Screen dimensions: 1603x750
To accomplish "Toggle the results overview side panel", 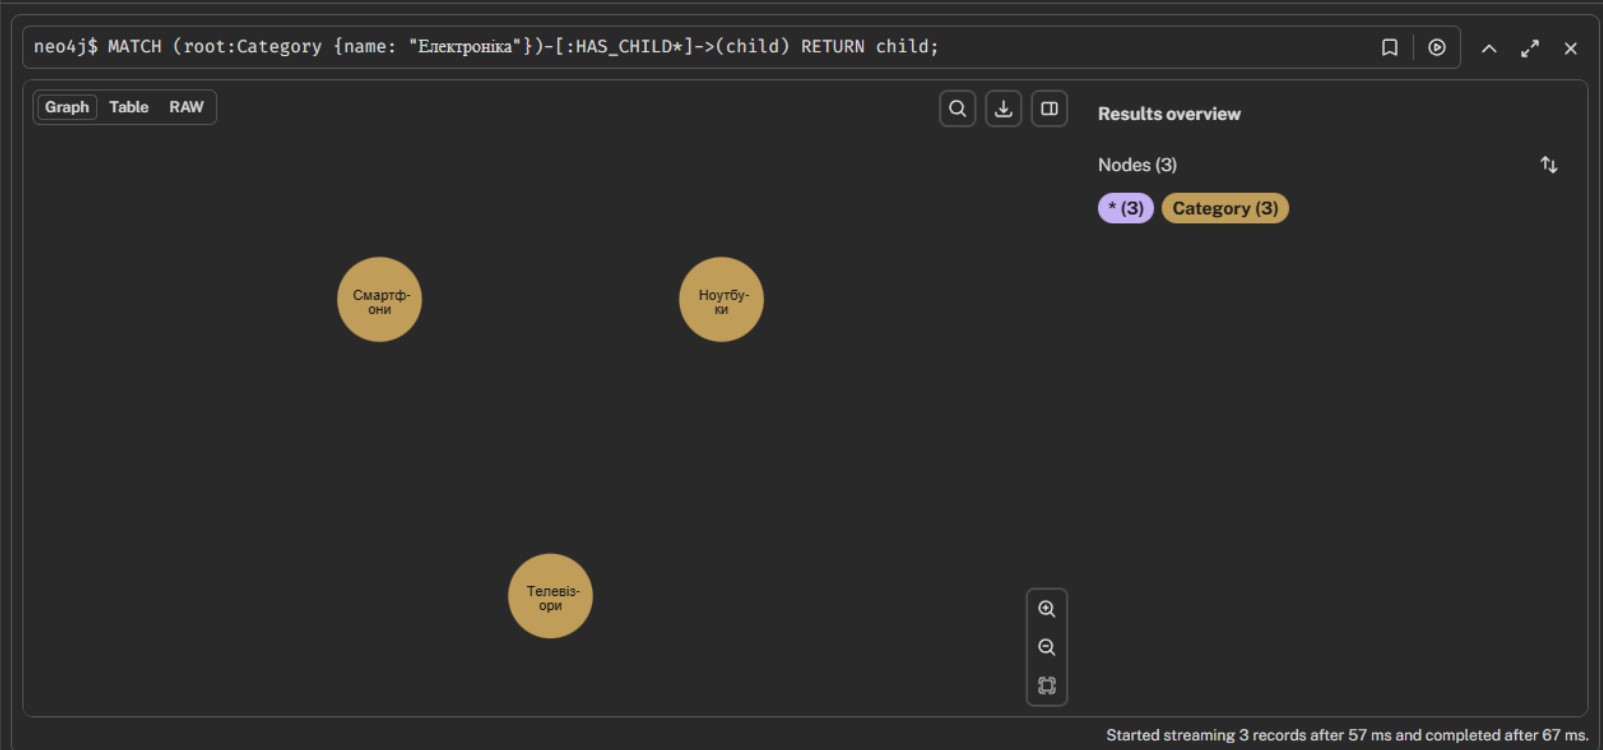I will pyautogui.click(x=1049, y=109).
